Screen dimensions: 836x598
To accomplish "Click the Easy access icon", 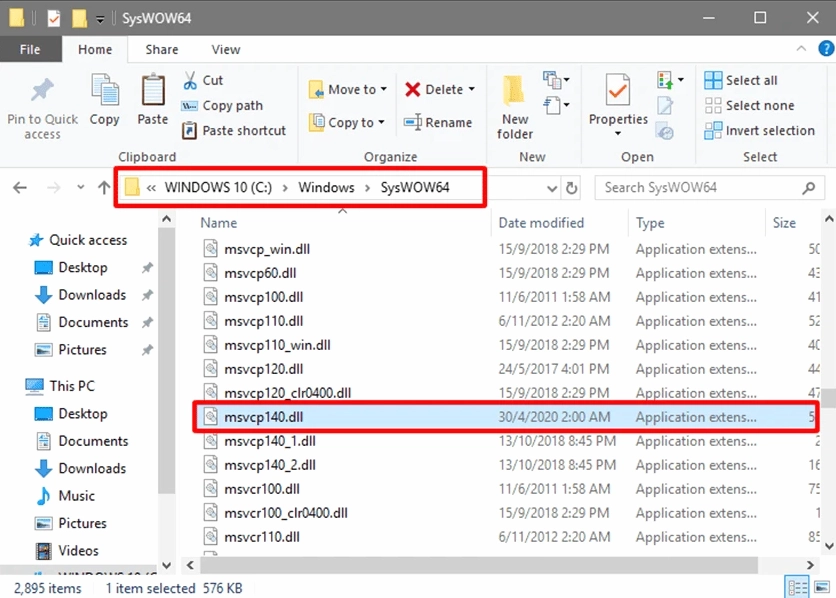I will click(x=552, y=105).
